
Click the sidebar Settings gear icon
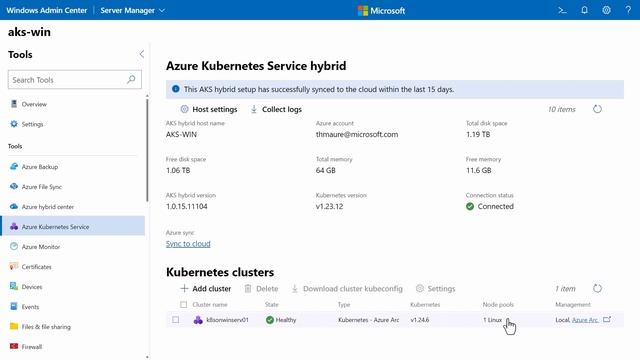pyautogui.click(x=14, y=124)
